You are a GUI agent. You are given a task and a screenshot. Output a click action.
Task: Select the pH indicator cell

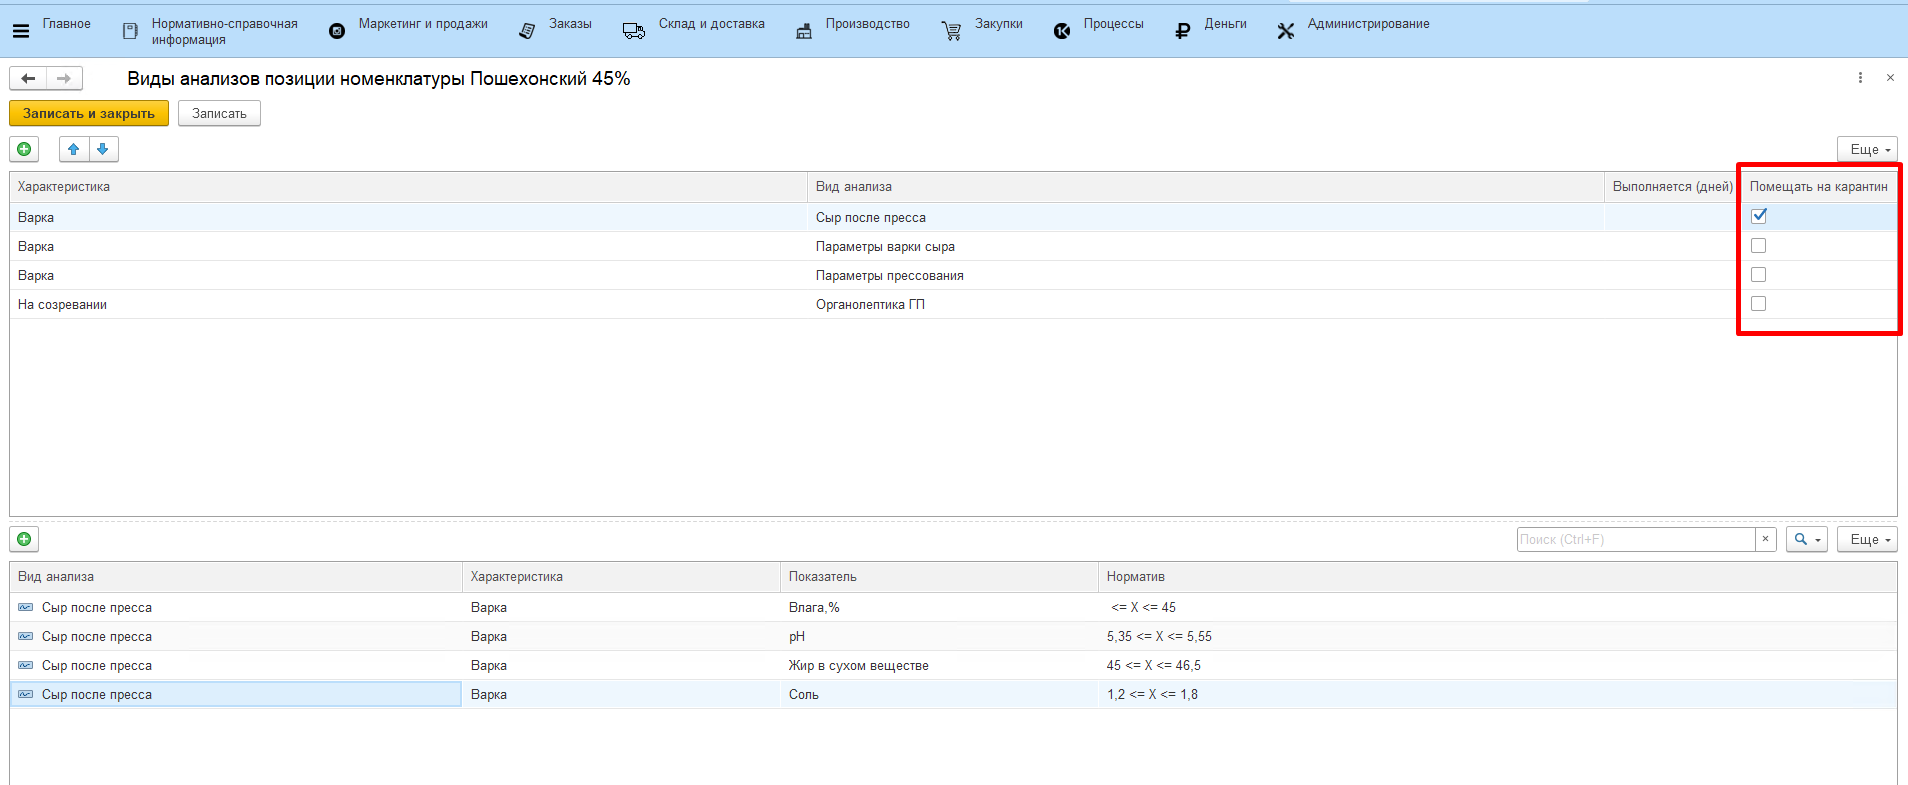tap(939, 636)
